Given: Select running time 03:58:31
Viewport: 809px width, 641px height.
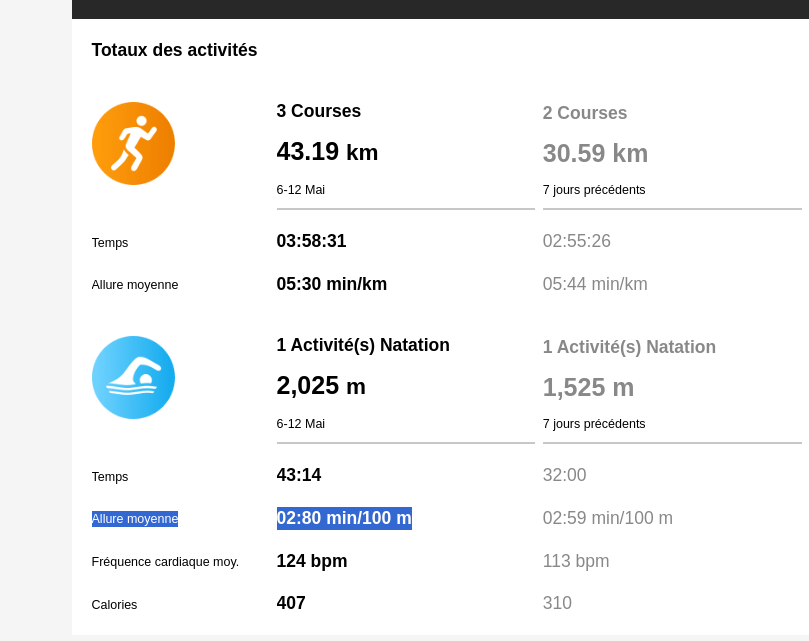Looking at the screenshot, I should pyautogui.click(x=311, y=241).
